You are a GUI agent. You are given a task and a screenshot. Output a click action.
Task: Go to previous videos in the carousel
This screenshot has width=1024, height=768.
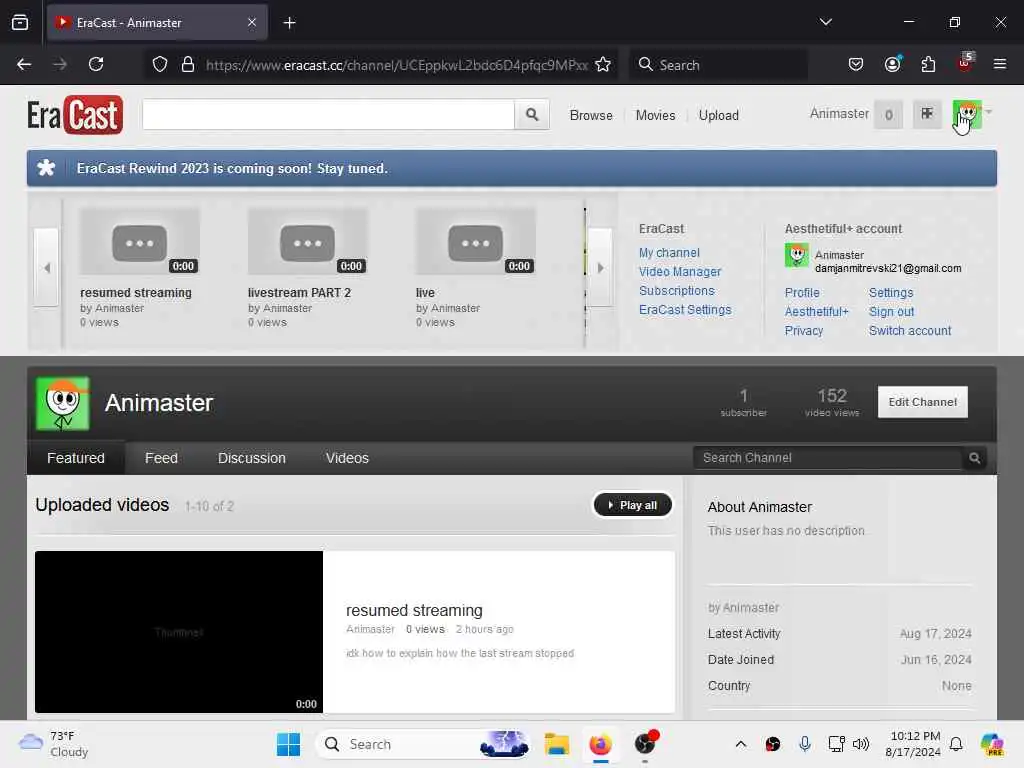[46, 268]
